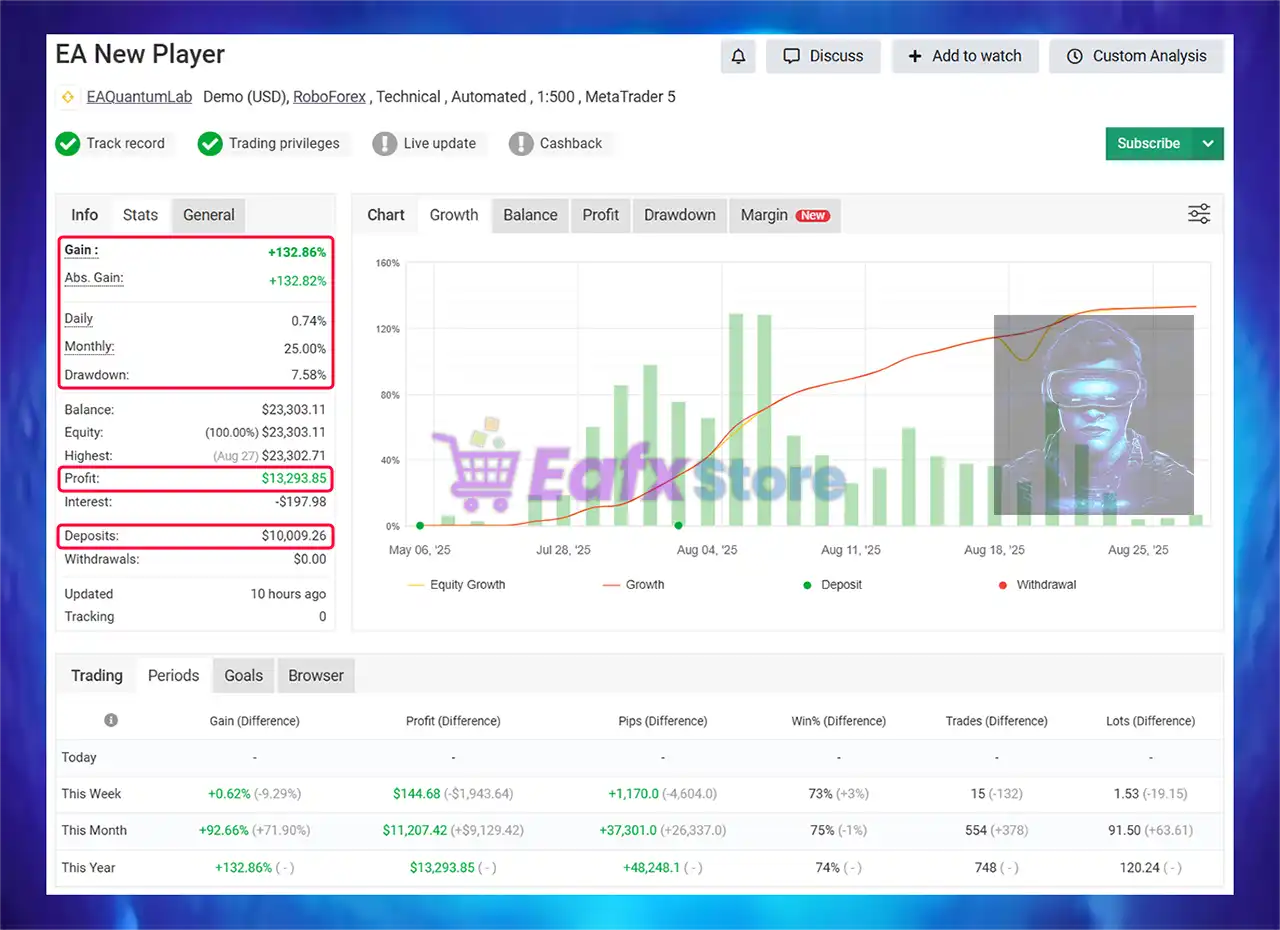The height and width of the screenshot is (930, 1280).
Task: Click the Add to watch button
Action: point(965,56)
